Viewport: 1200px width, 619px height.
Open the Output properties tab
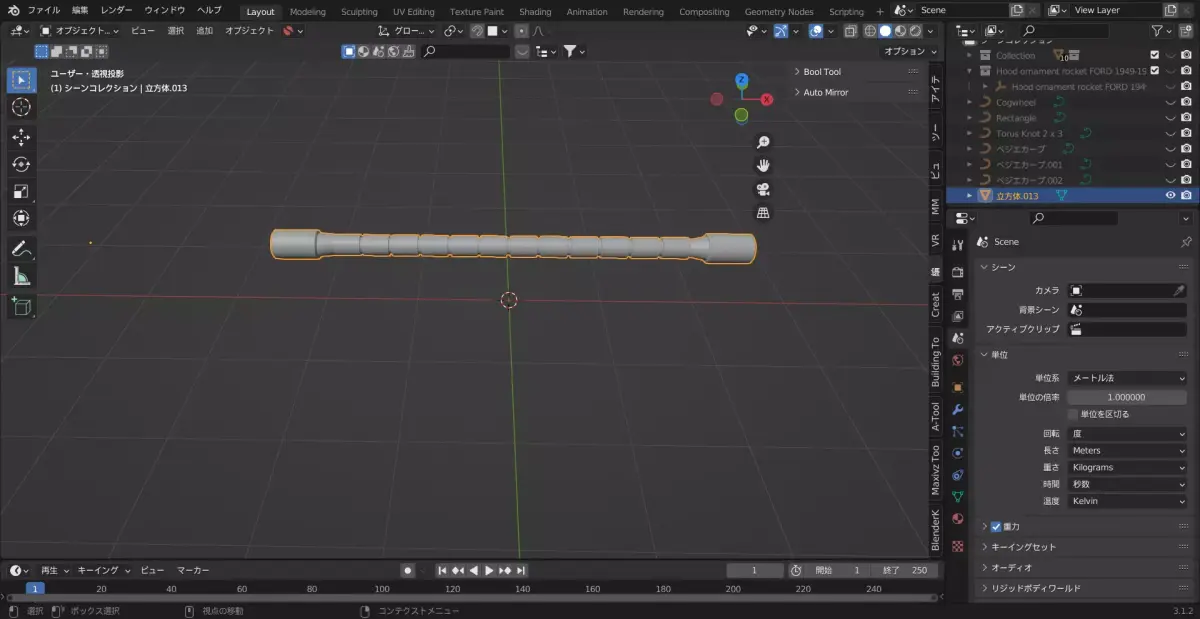[x=957, y=294]
